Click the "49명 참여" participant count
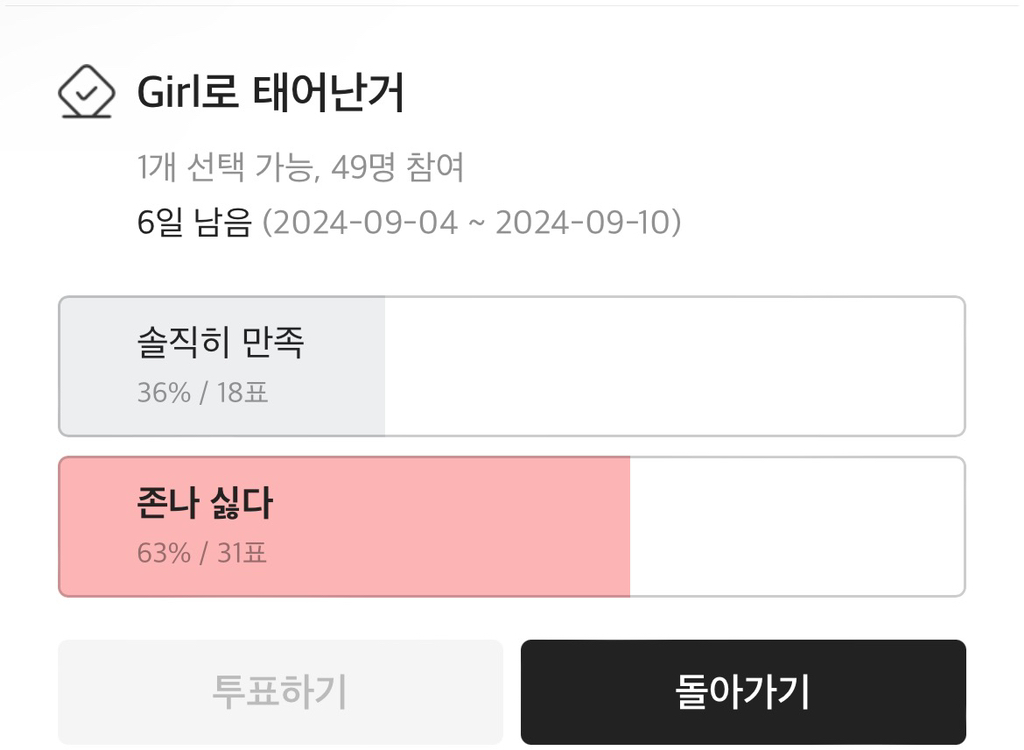 [398, 168]
